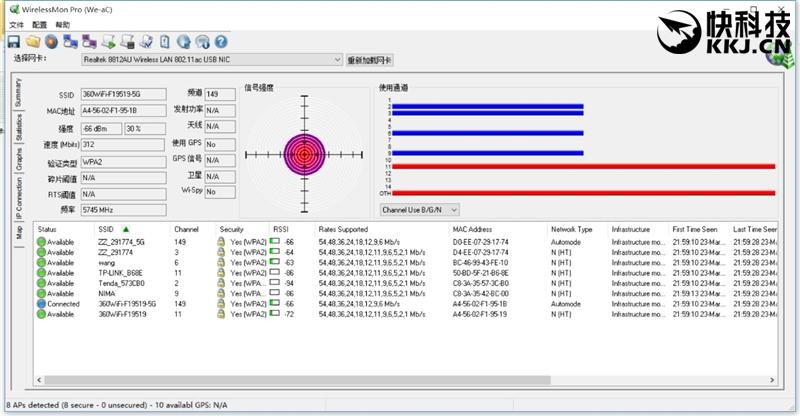This screenshot has width=800, height=416.
Task: Click the Network Type column header
Action: point(577,229)
